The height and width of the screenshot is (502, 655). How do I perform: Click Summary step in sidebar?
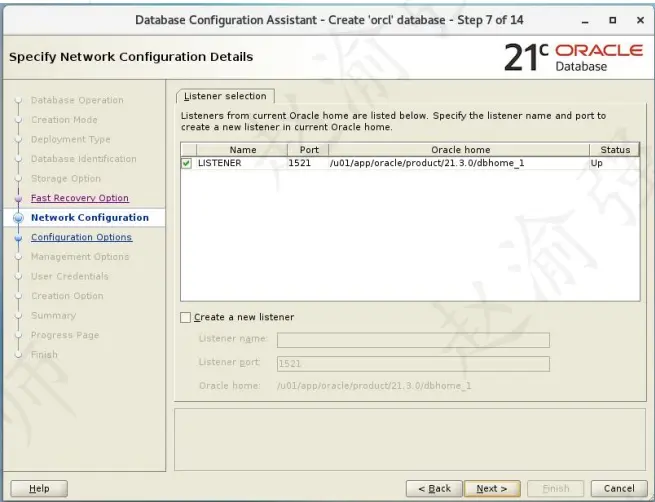click(53, 316)
